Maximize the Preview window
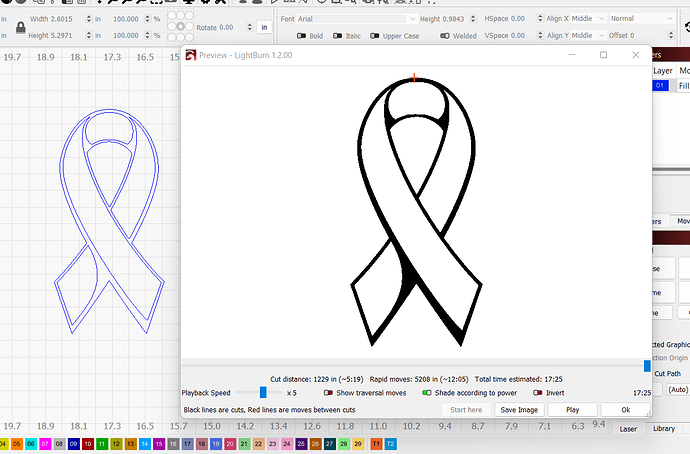690x454 pixels. coord(603,55)
